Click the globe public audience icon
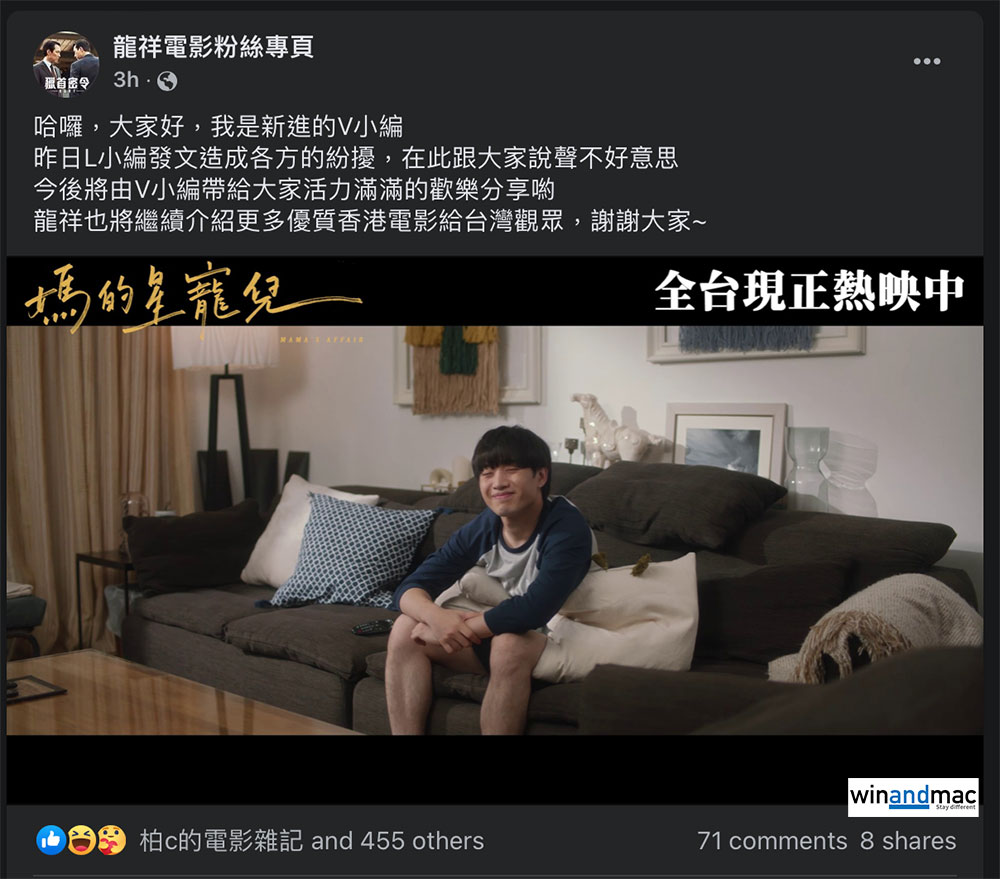Screen dimensions: 1000x879 click(167, 81)
